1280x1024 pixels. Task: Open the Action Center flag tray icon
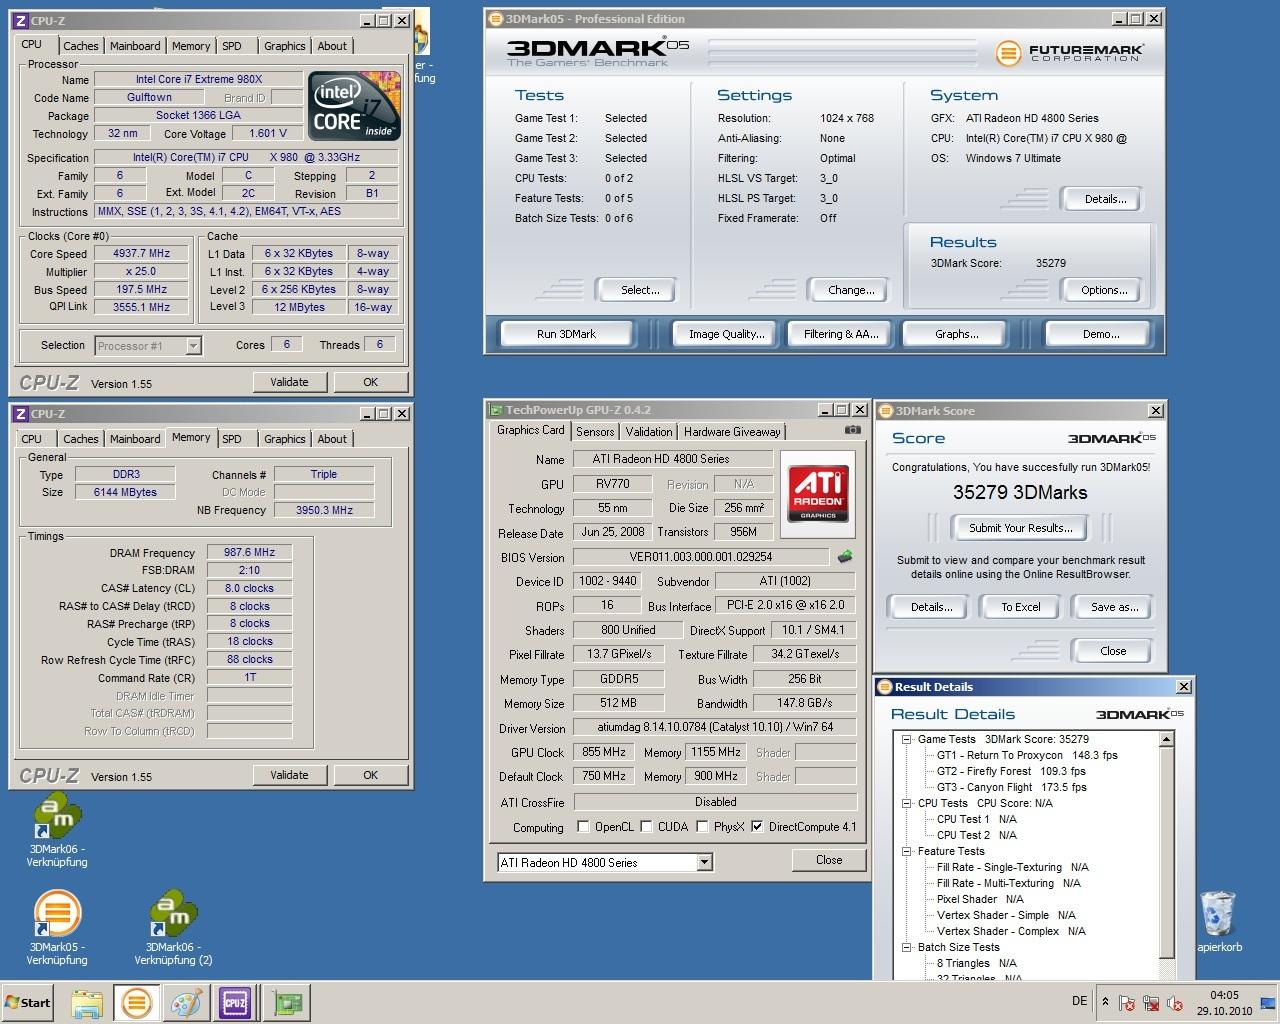(1127, 1002)
